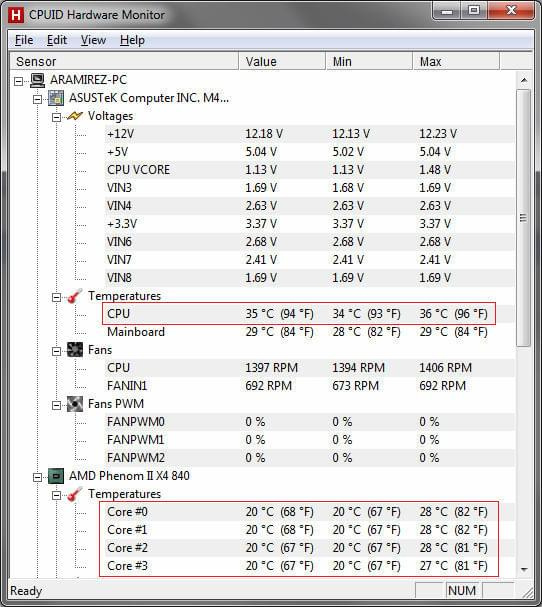
Task: Click the scrollbar down arrow
Action: (524, 569)
